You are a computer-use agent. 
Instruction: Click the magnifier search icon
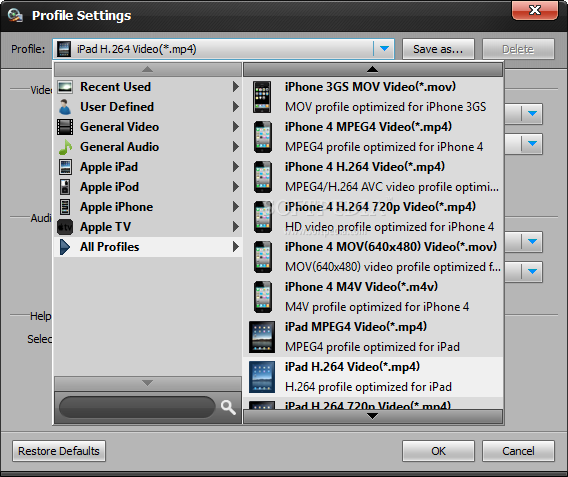pos(229,407)
